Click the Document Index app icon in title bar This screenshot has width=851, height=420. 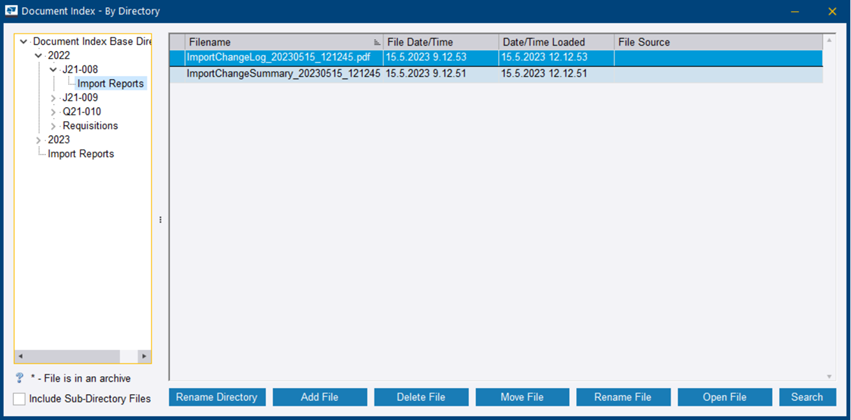pyautogui.click(x=12, y=11)
